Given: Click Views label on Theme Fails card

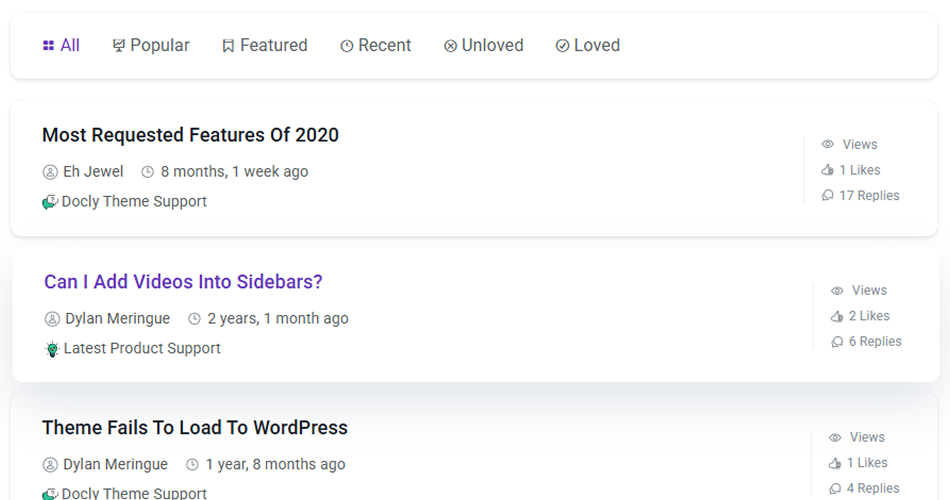Looking at the screenshot, I should 867,438.
